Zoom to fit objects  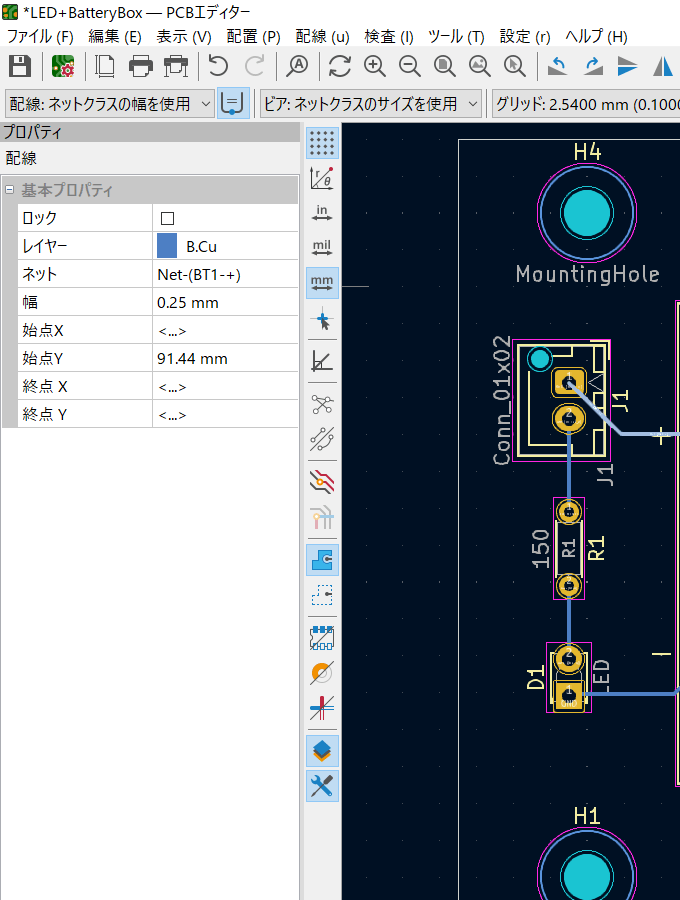[x=480, y=67]
